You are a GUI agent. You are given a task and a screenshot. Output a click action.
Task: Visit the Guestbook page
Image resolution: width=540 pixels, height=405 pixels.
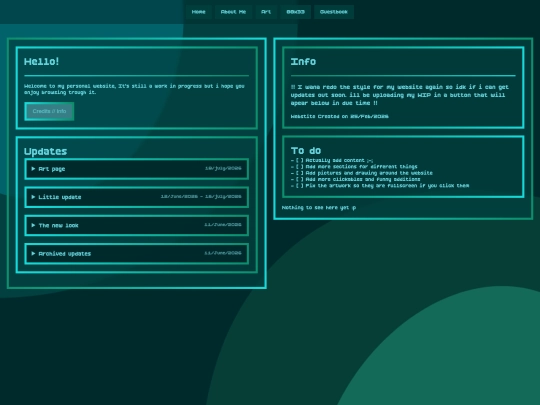pyautogui.click(x=333, y=12)
